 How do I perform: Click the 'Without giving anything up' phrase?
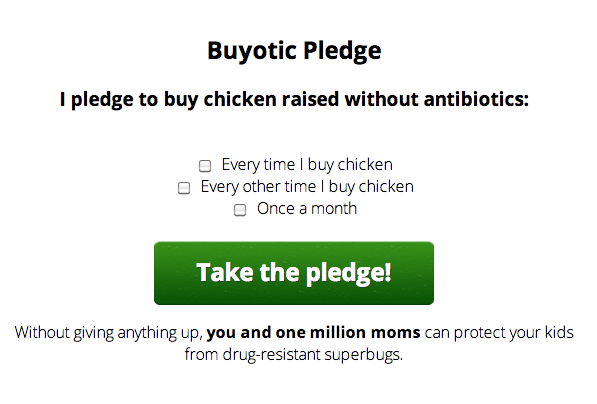click(109, 333)
